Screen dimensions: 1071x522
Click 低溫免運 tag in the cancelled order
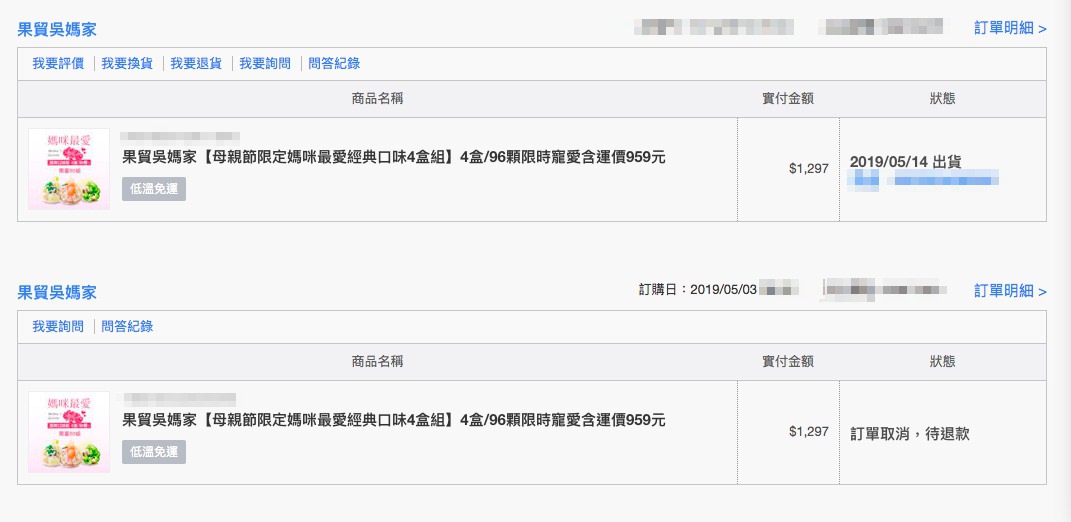click(x=154, y=452)
